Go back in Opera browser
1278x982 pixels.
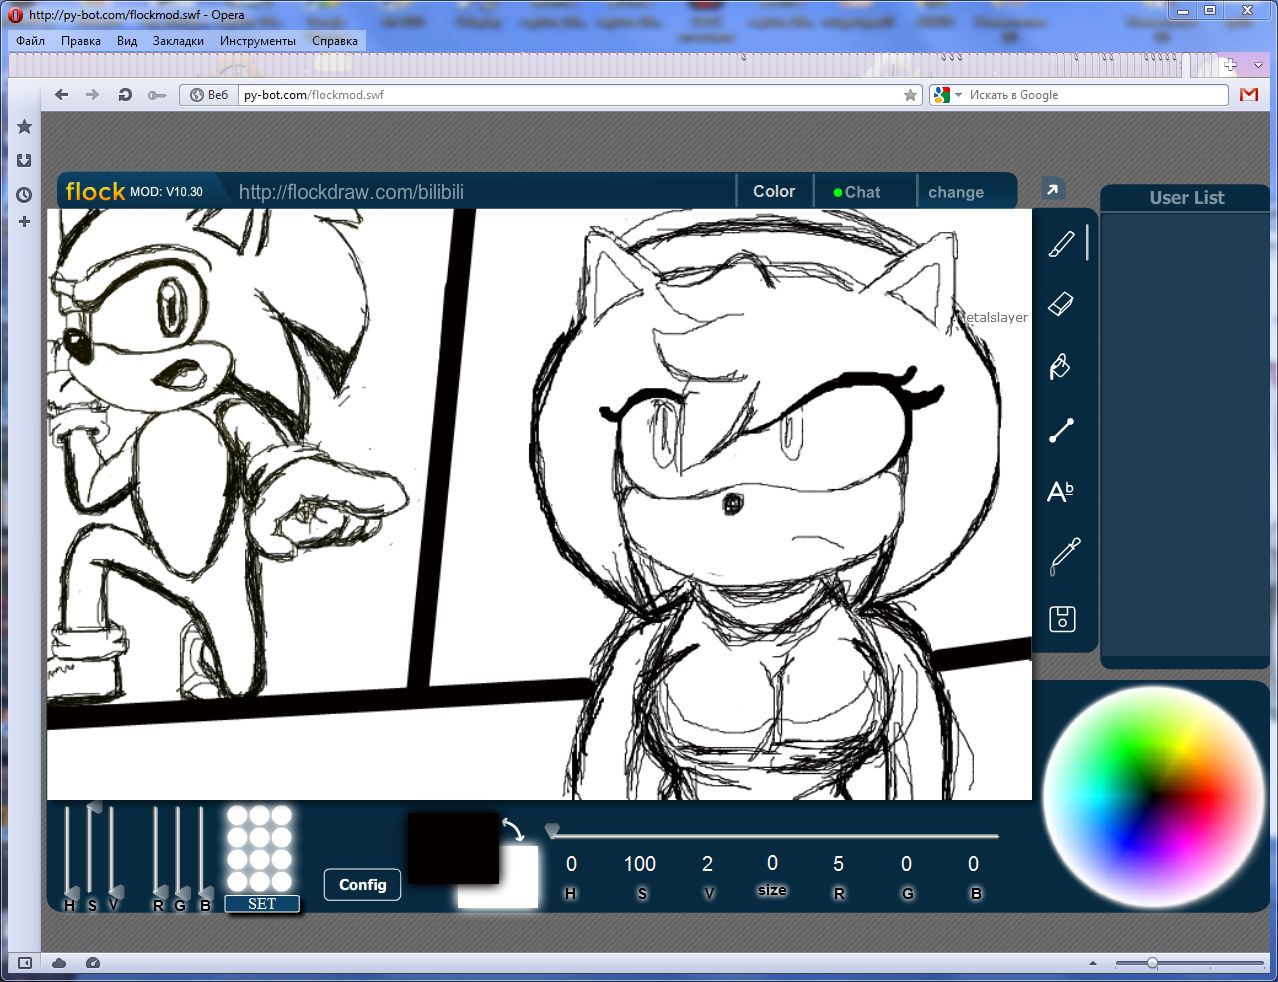point(62,95)
